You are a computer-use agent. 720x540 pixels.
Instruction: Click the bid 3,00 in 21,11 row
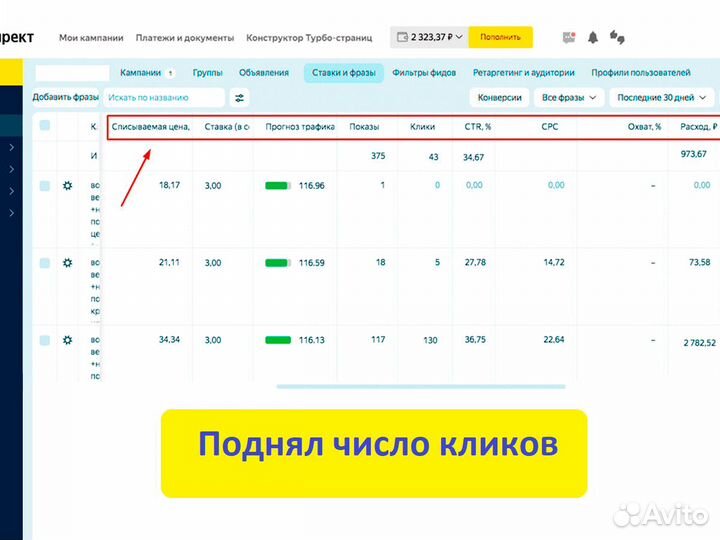tap(213, 263)
